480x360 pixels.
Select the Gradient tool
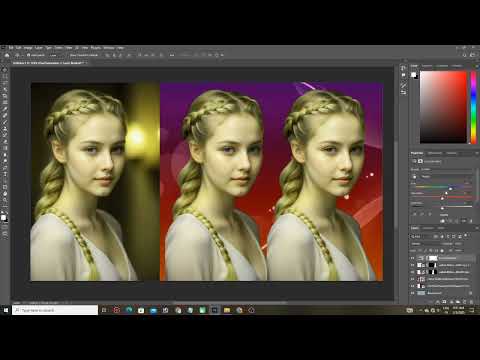tap(5, 148)
